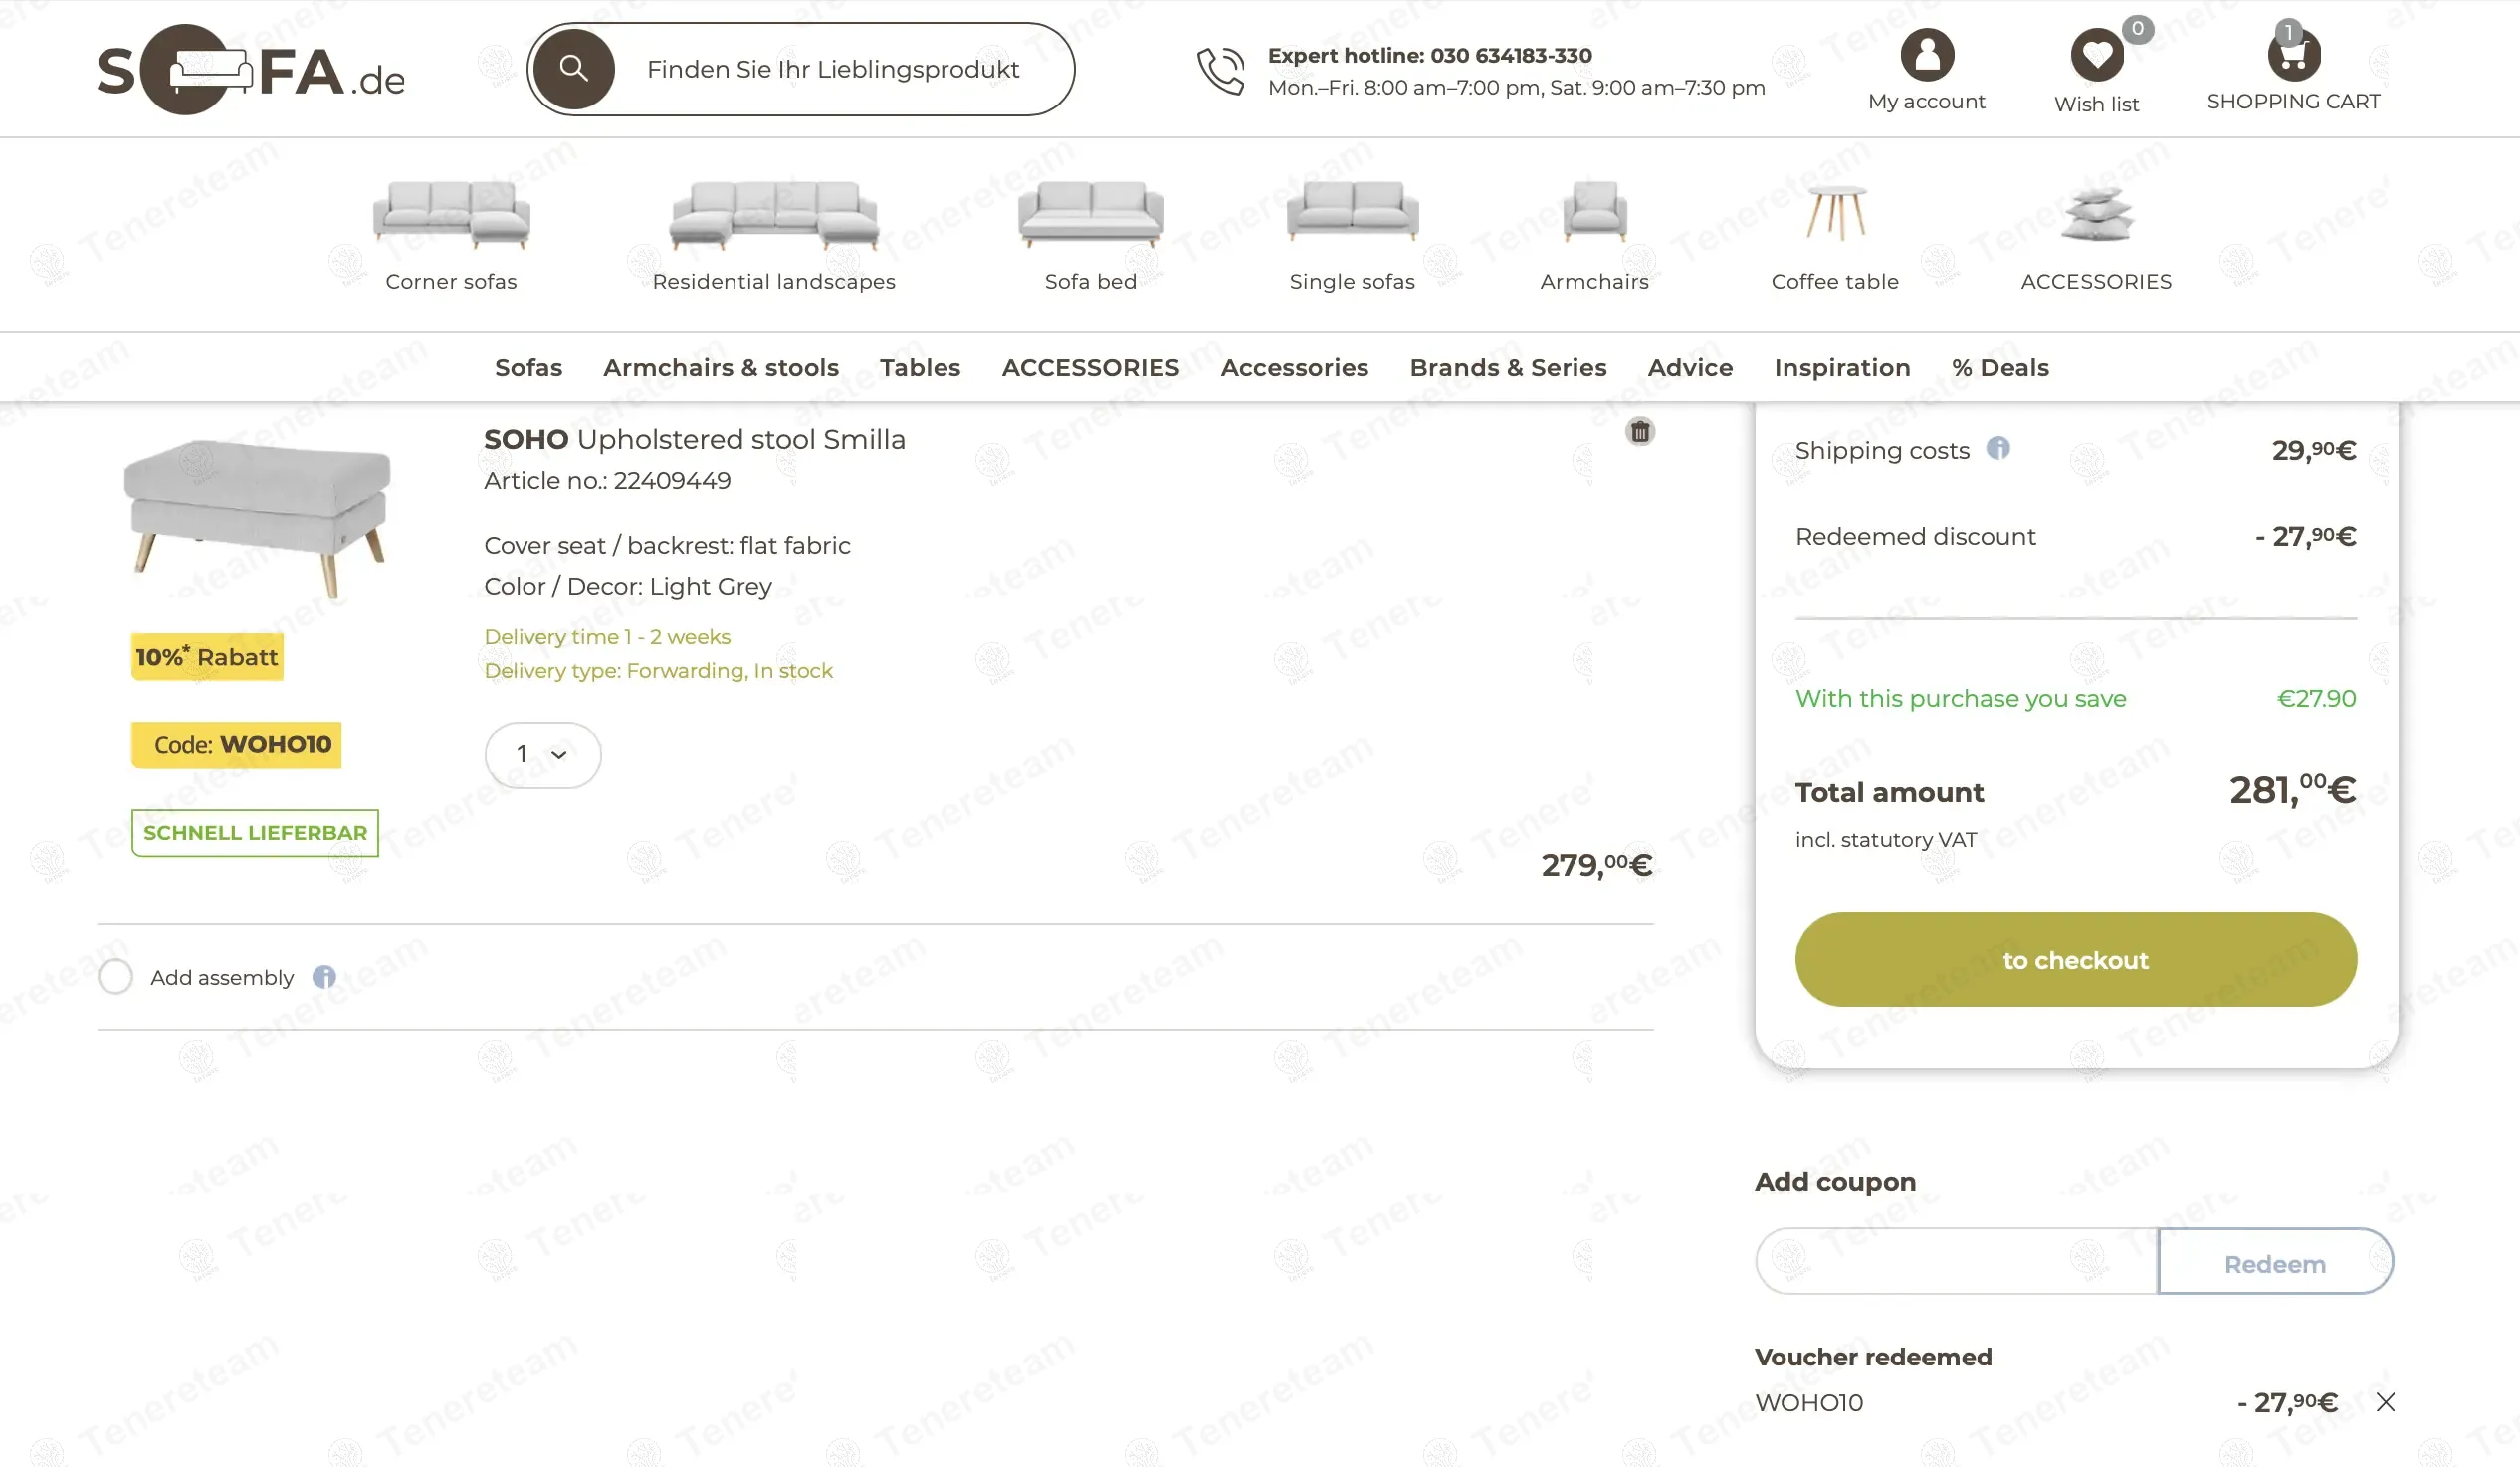This screenshot has width=2520, height=1467.
Task: Remove the WOHO10 voucher with X
Action: pos(2385,1402)
